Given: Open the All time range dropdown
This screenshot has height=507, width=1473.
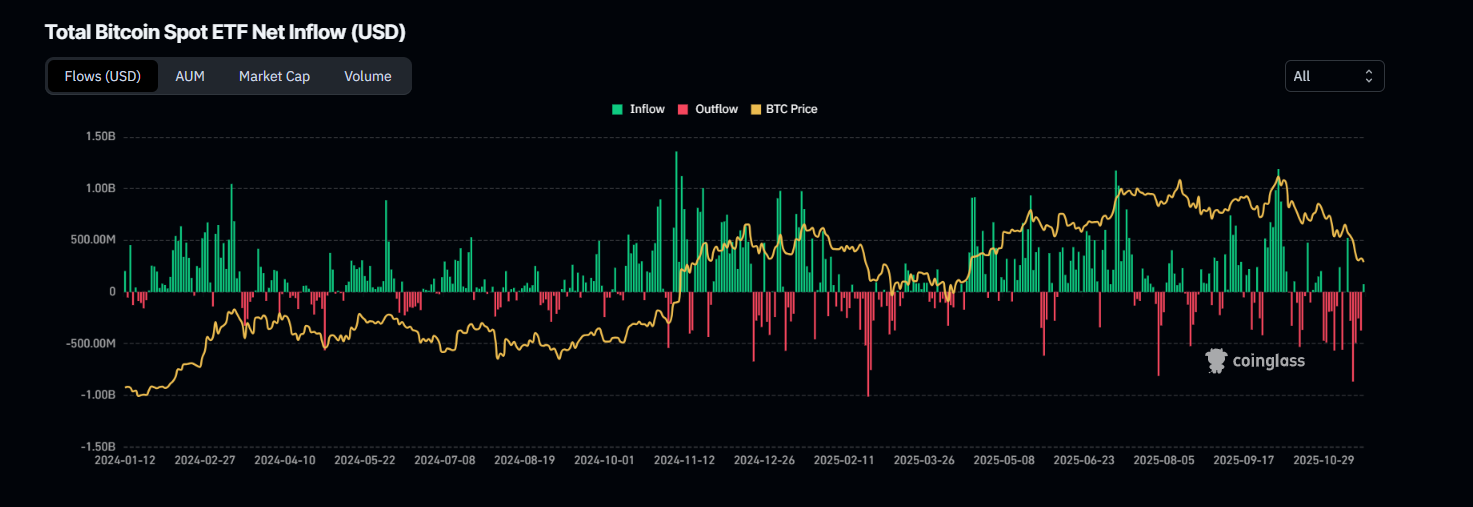Looking at the screenshot, I should (x=1333, y=76).
